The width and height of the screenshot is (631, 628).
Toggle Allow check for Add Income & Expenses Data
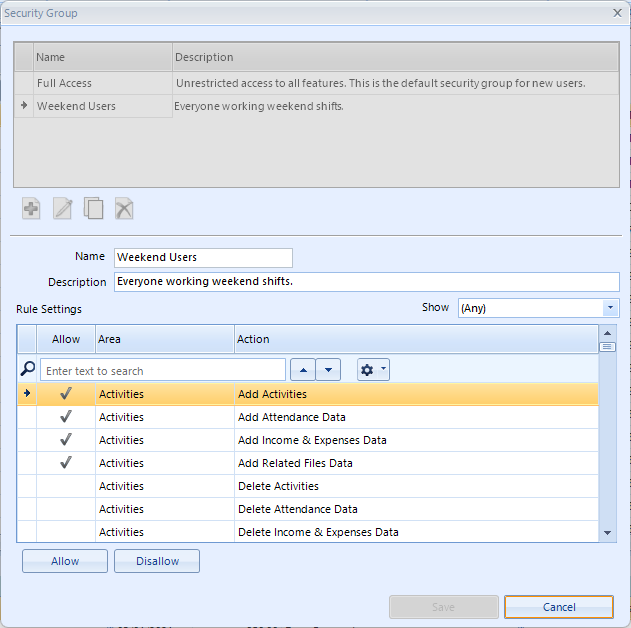pos(66,440)
